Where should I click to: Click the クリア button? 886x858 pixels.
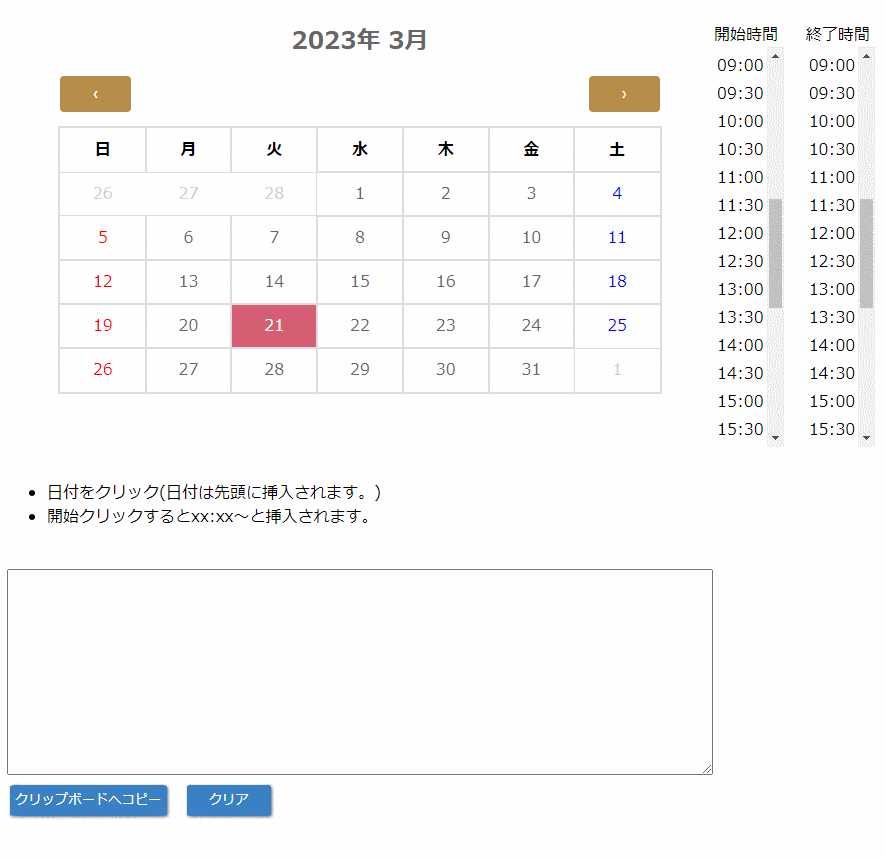tap(229, 800)
